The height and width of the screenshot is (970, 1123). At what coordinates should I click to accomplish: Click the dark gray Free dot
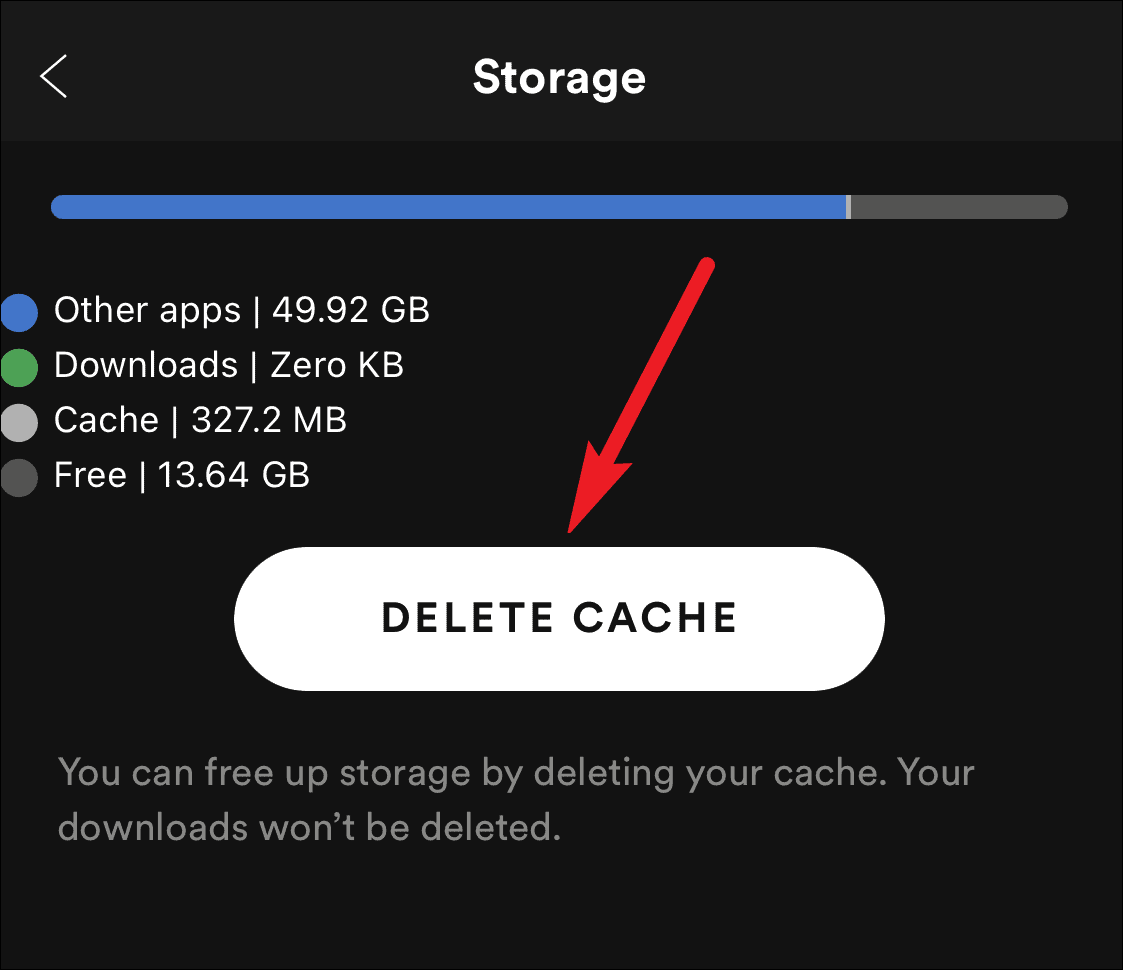click(19, 478)
